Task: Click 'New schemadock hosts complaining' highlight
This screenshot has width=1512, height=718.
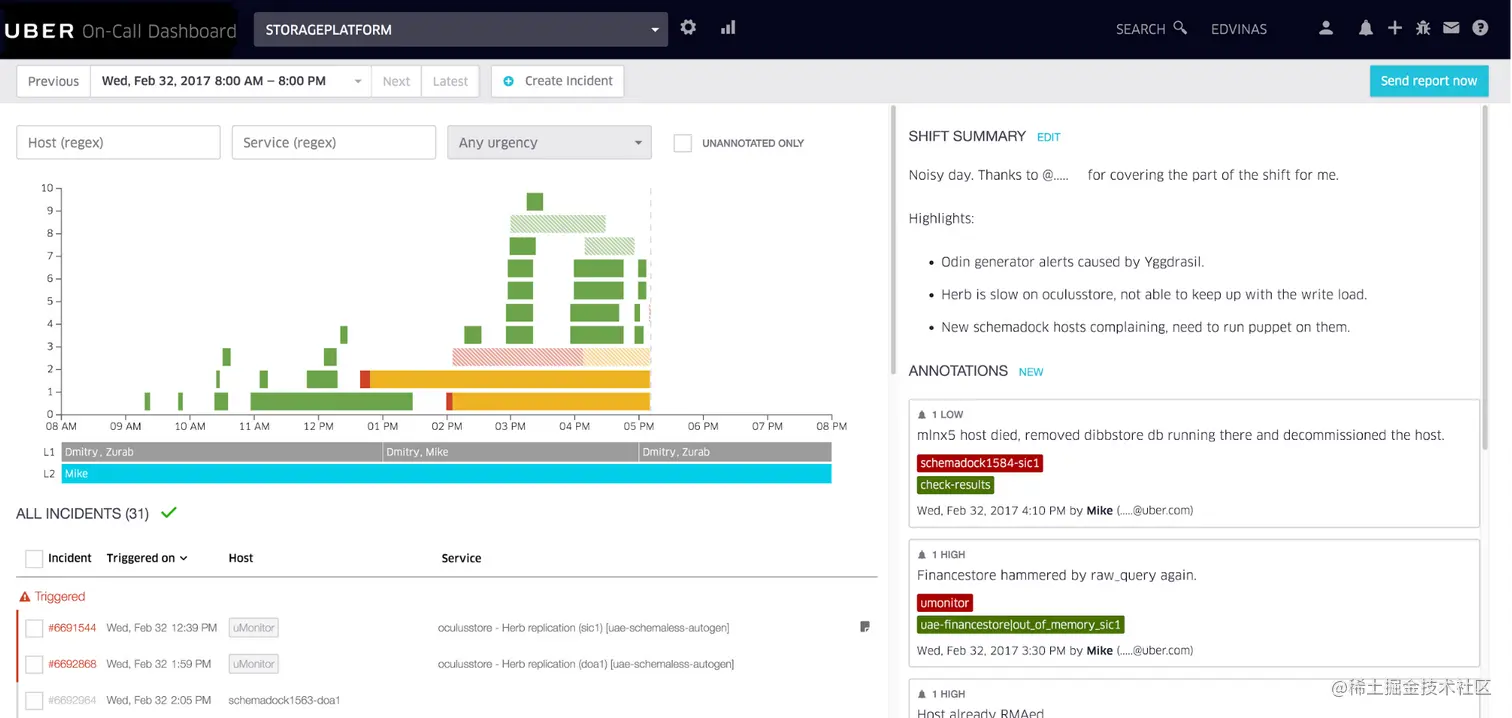Action: [x=1145, y=327]
